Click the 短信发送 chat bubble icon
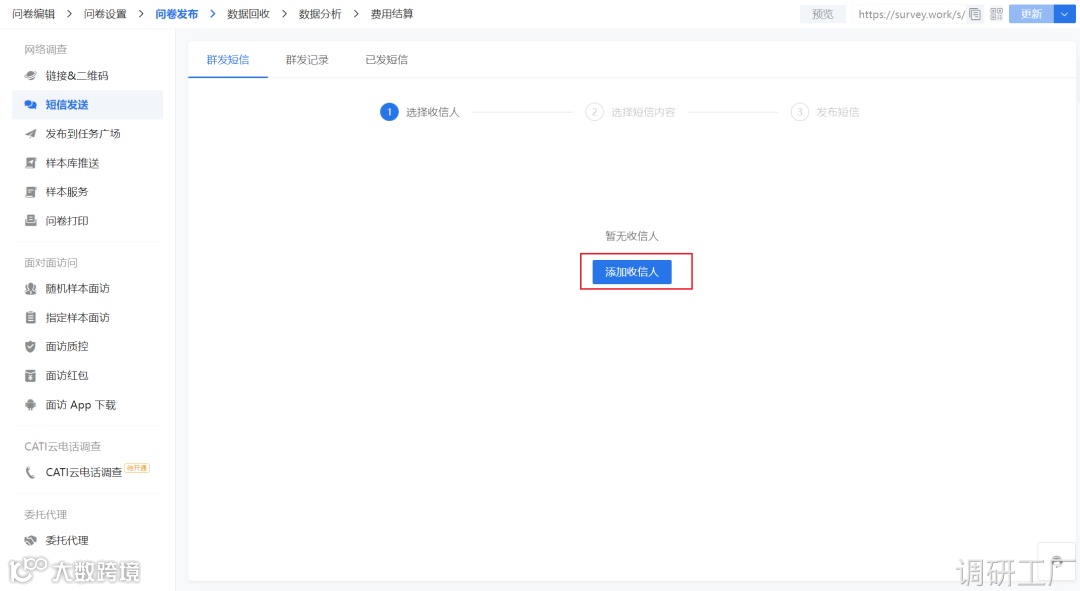The width and height of the screenshot is (1080, 591). click(30, 105)
